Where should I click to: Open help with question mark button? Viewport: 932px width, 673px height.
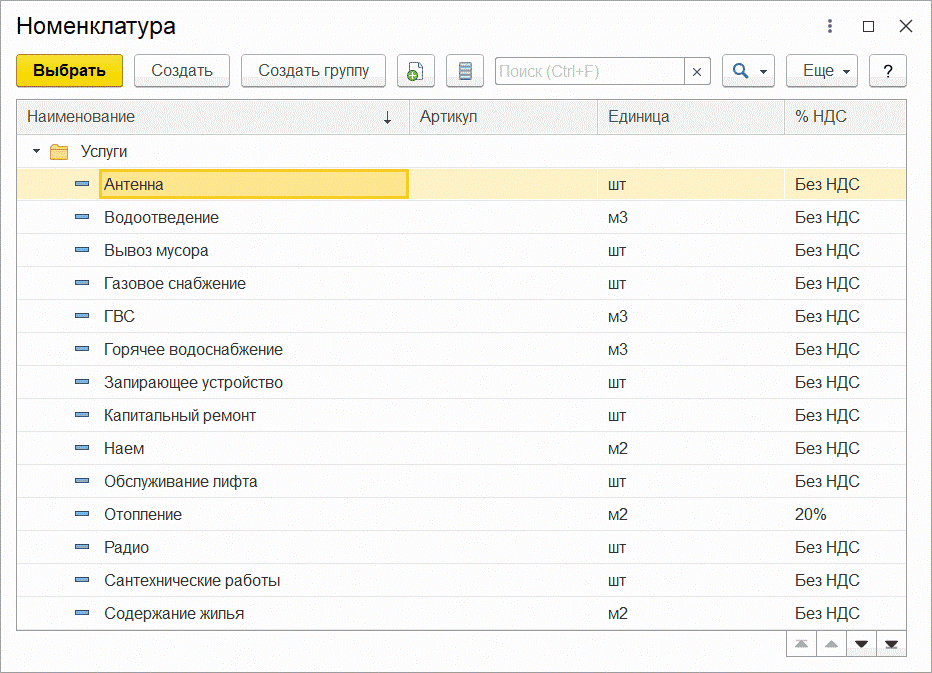pyautogui.click(x=887, y=71)
